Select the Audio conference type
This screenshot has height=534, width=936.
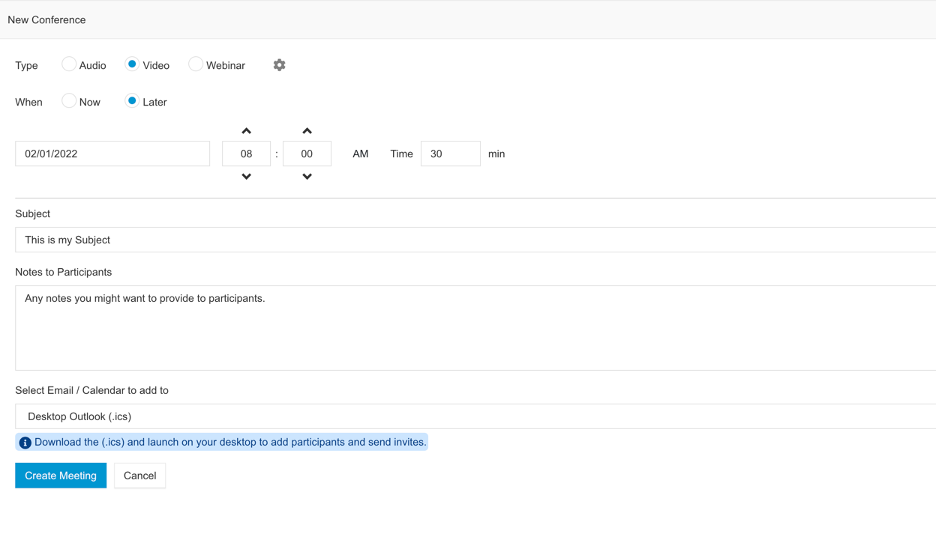69,64
